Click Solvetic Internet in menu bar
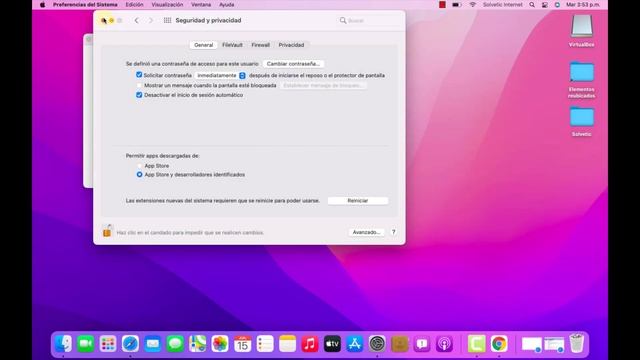The height and width of the screenshot is (360, 640). [502, 5]
